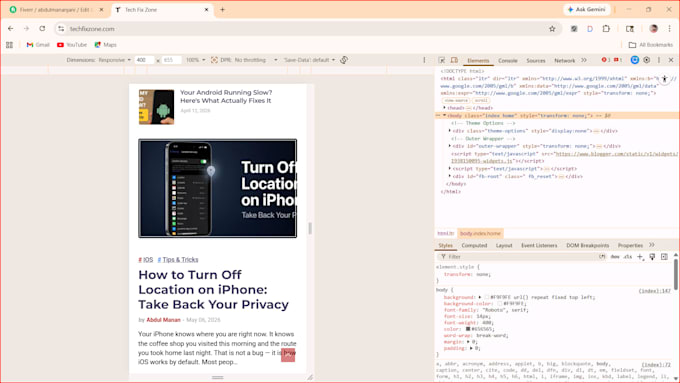Switch to the Network tab
The height and width of the screenshot is (383, 680).
coord(565,61)
